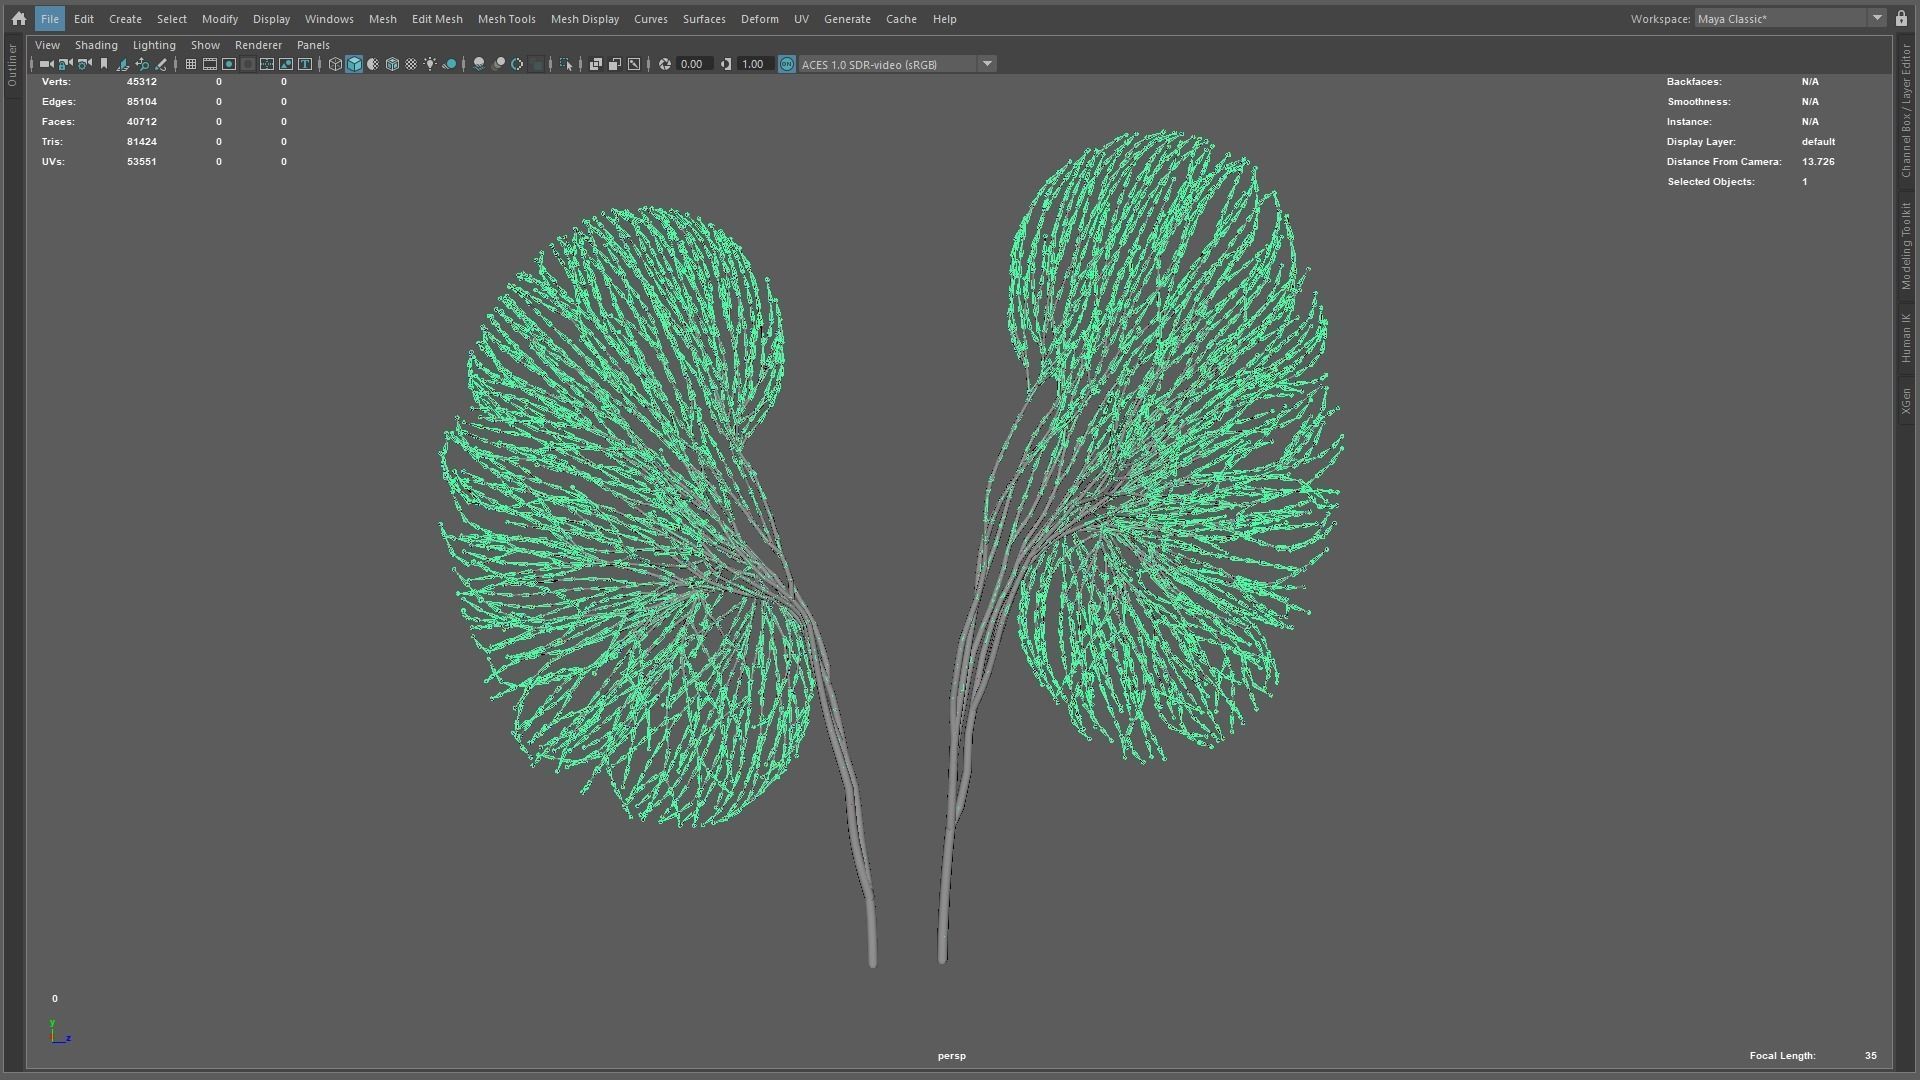The image size is (1920, 1080).
Task: Expand the Outliner side tab
Action: [12, 66]
